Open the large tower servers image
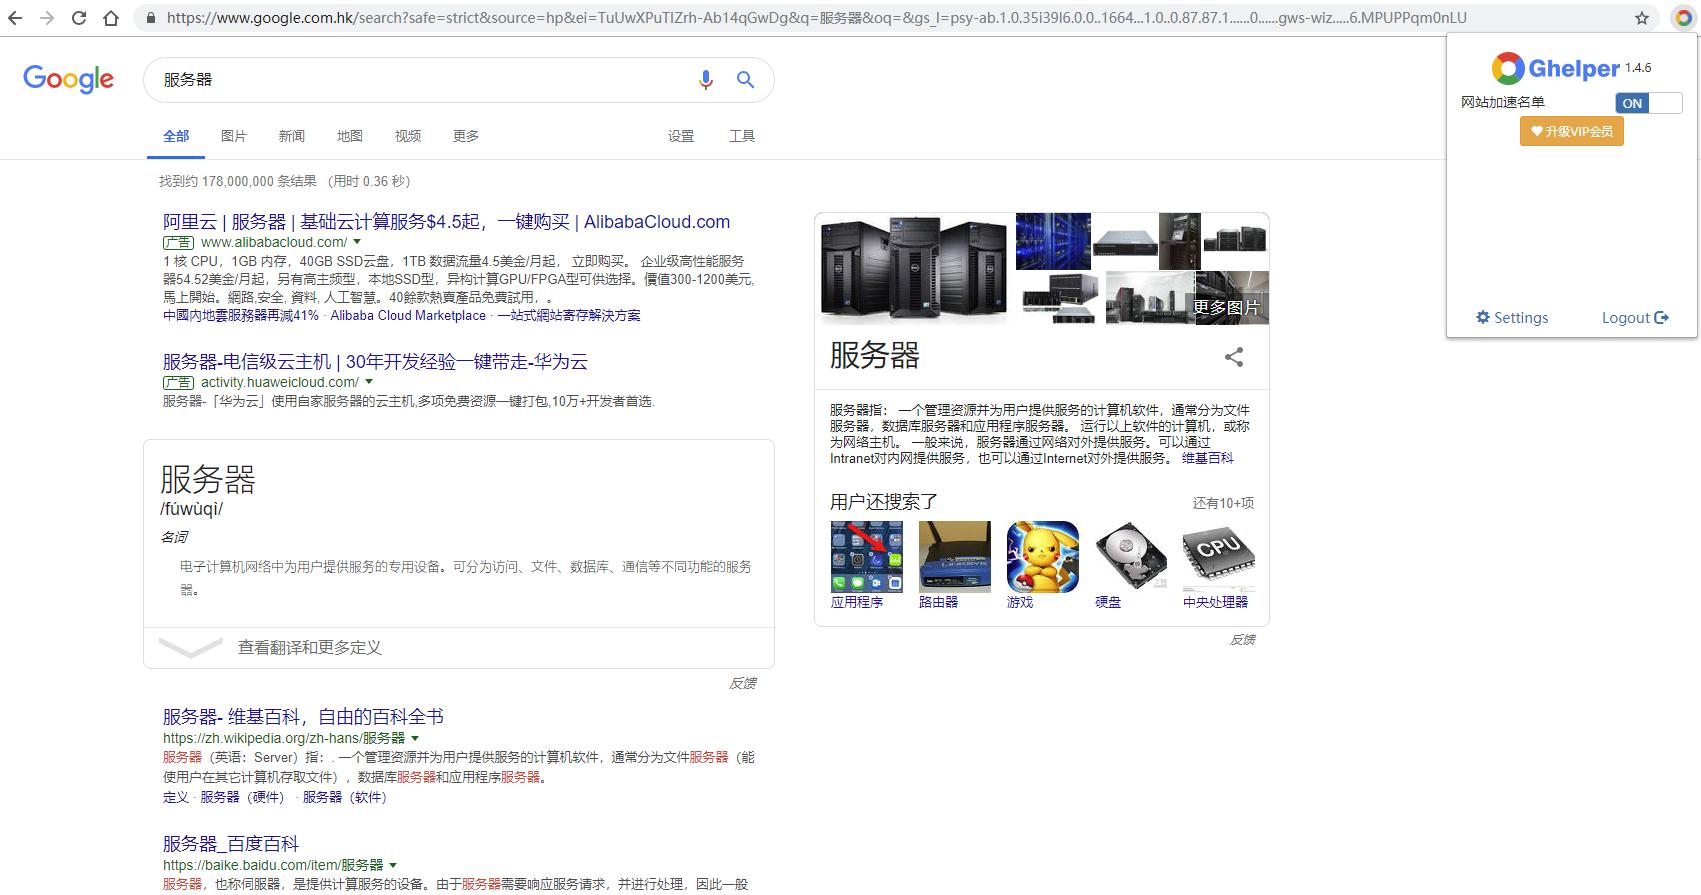This screenshot has width=1701, height=895. 914,268
